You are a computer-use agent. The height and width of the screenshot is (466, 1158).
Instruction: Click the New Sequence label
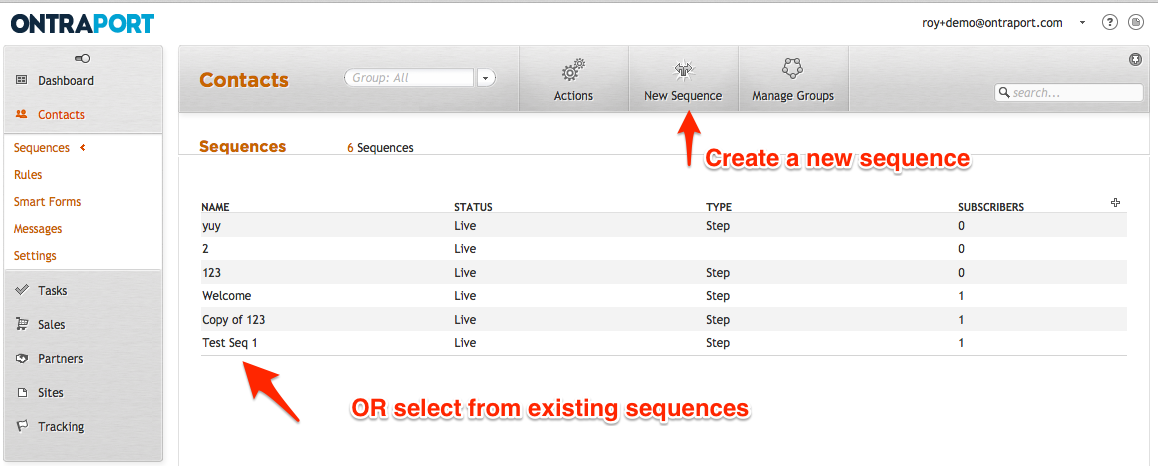683,96
